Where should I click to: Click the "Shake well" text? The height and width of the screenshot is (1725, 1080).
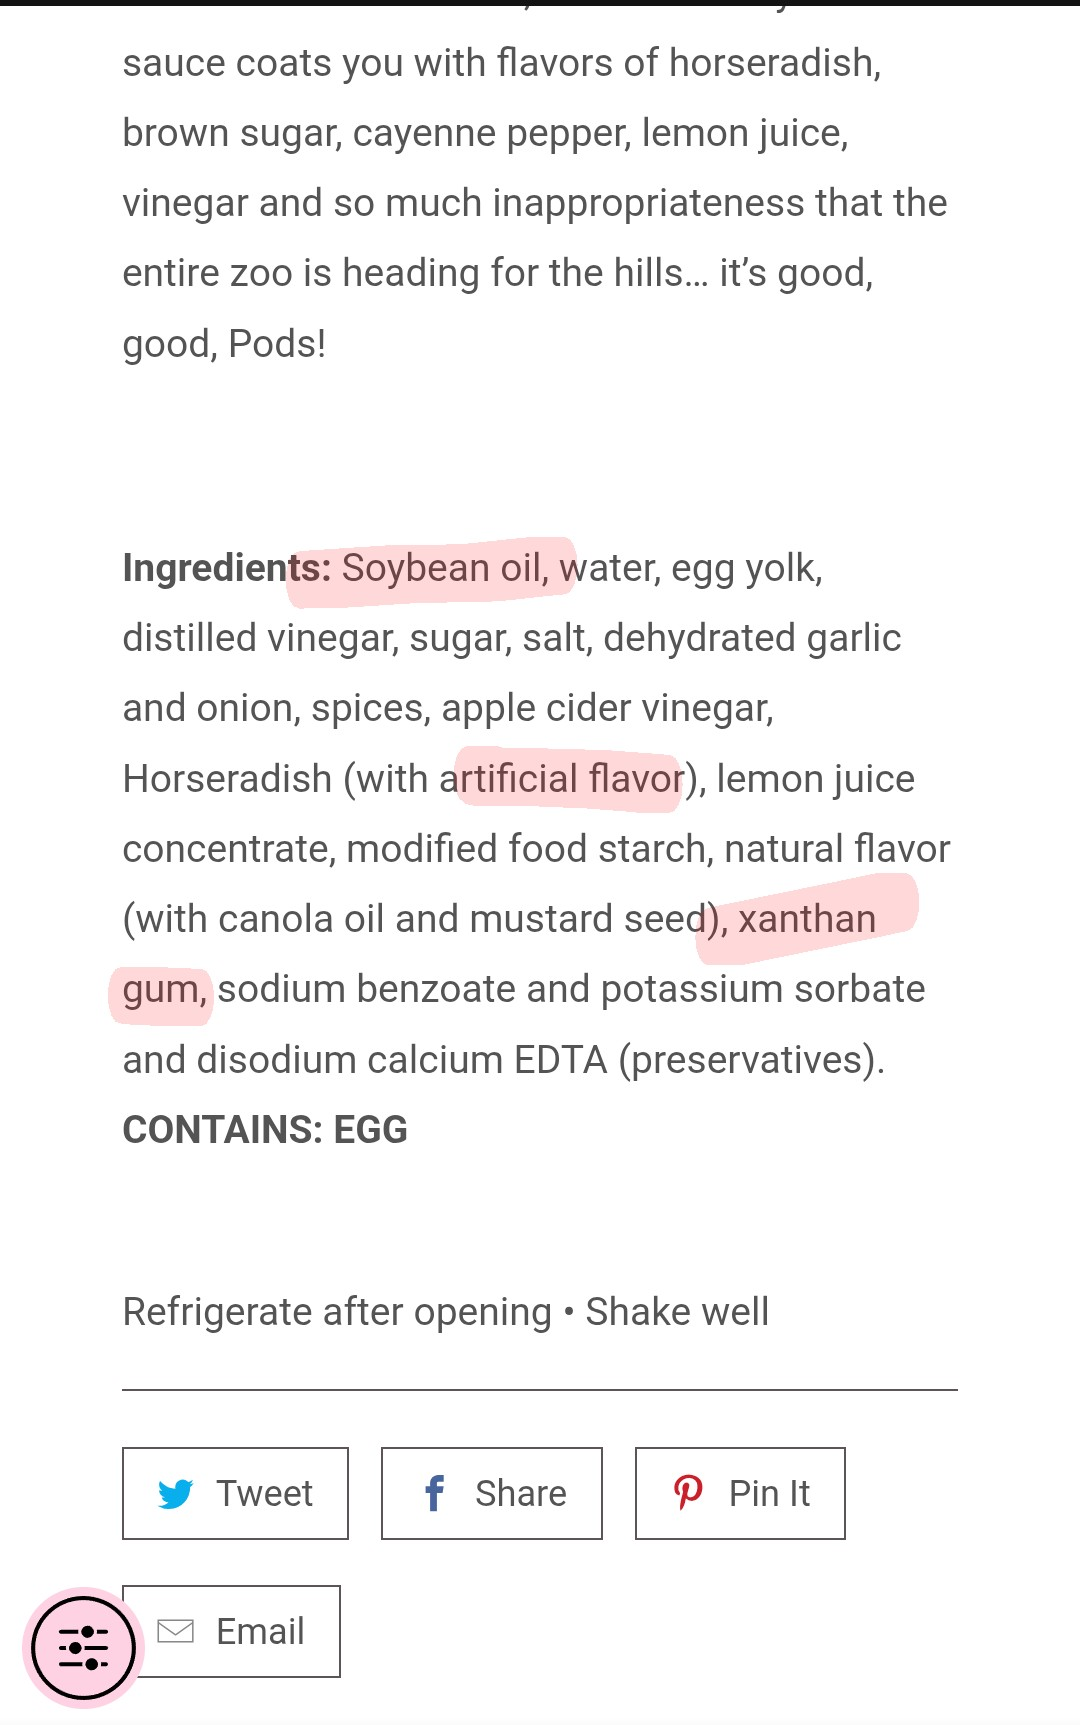[677, 1312]
